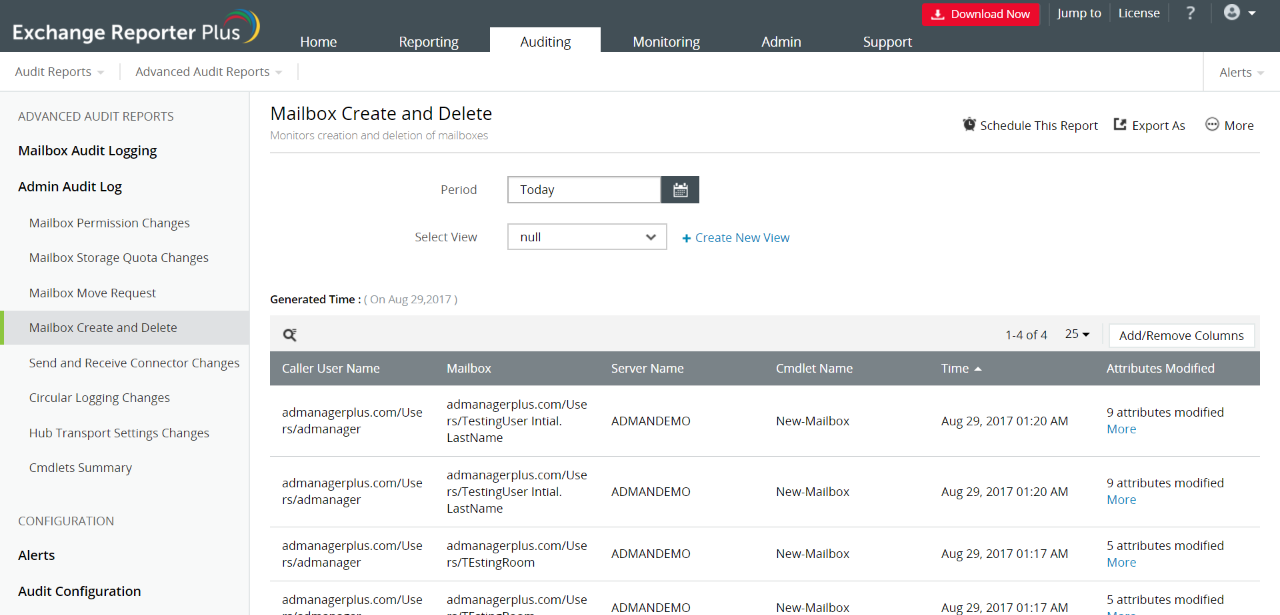Expand the Audit Reports menu
This screenshot has height=615, width=1280.
pyautogui.click(x=60, y=72)
